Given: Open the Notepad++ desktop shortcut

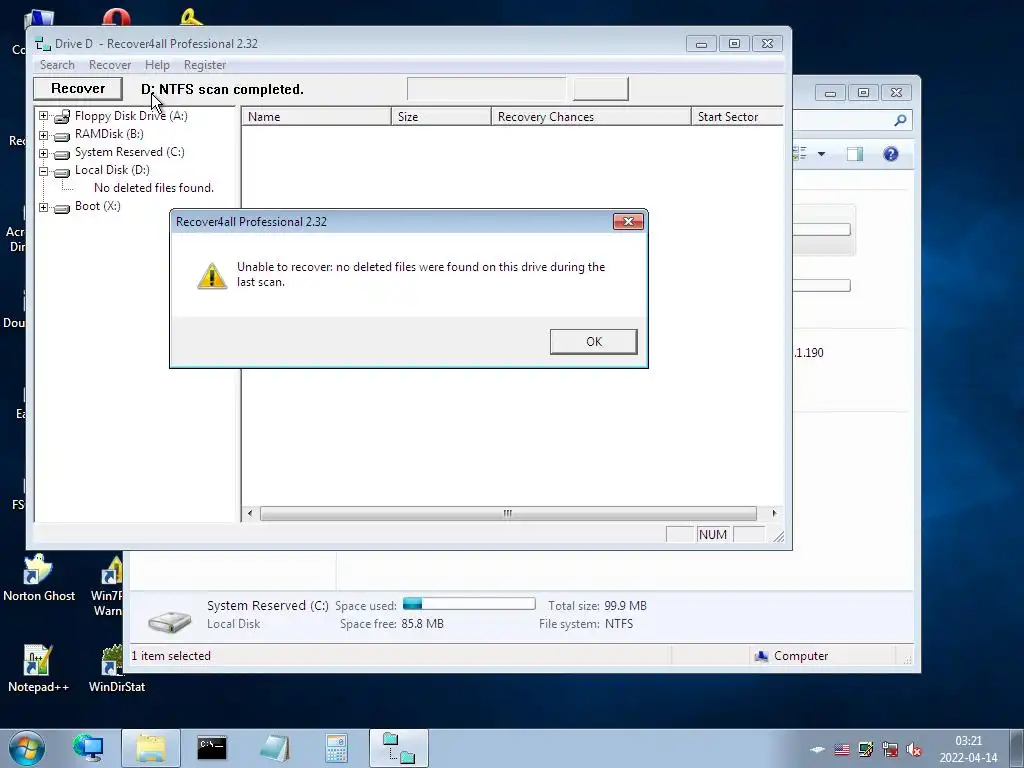Looking at the screenshot, I should coord(38,669).
